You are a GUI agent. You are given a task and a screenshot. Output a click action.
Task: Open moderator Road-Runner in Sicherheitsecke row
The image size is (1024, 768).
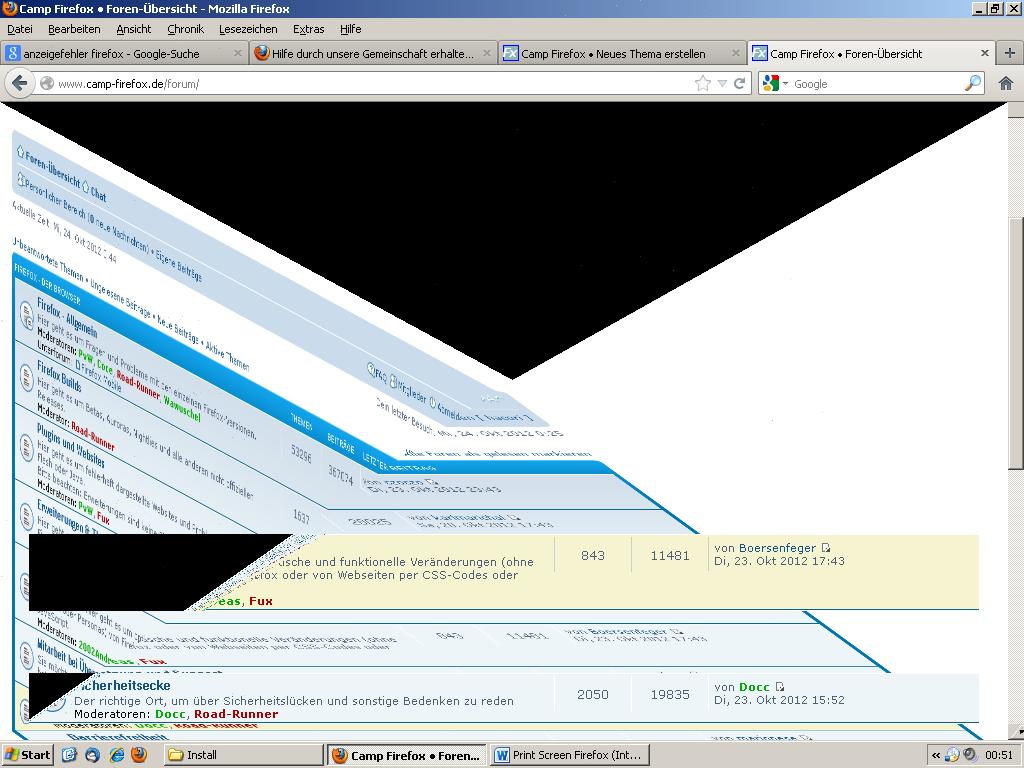click(236, 714)
